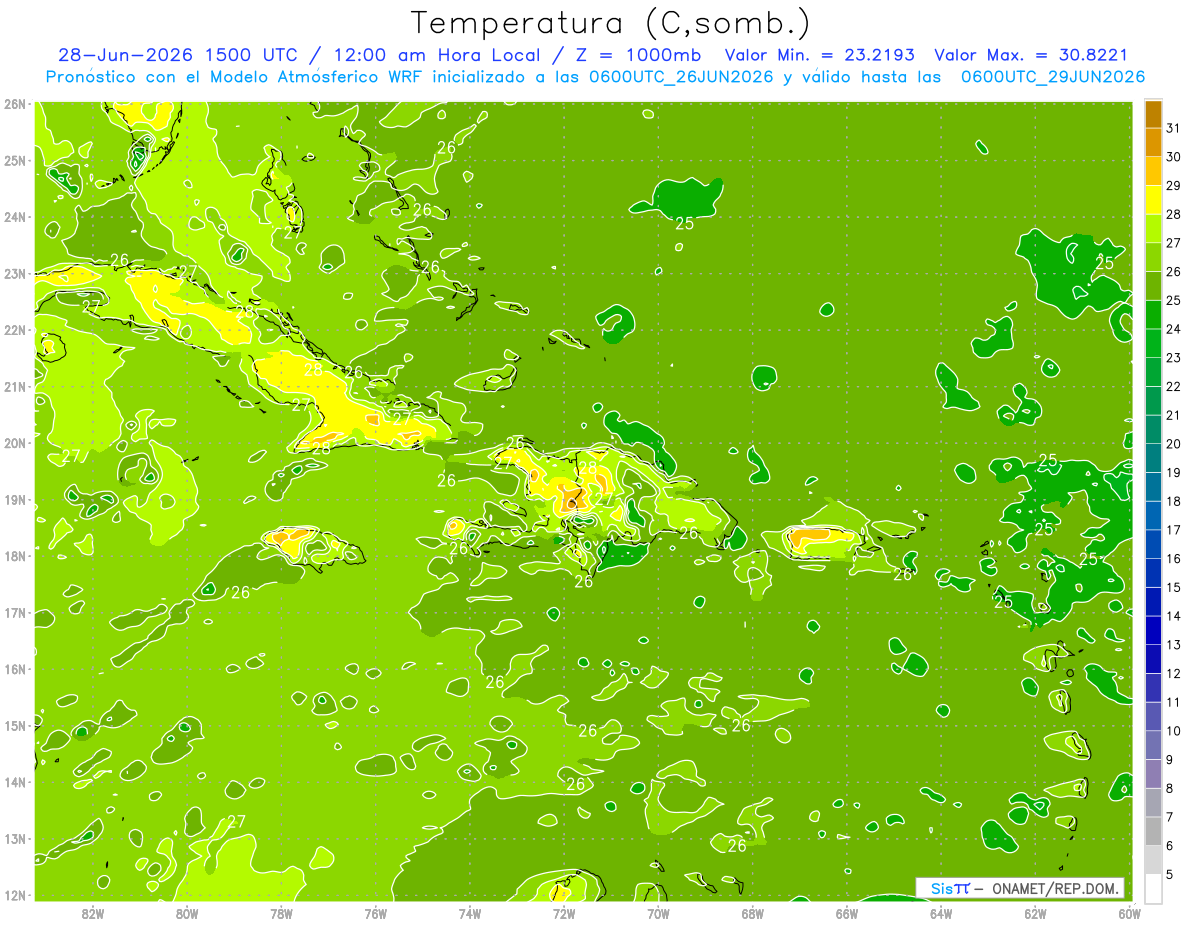1200x927 pixels.
Task: Click the gray legend swatch between 6 and 7
Action: tap(1153, 831)
